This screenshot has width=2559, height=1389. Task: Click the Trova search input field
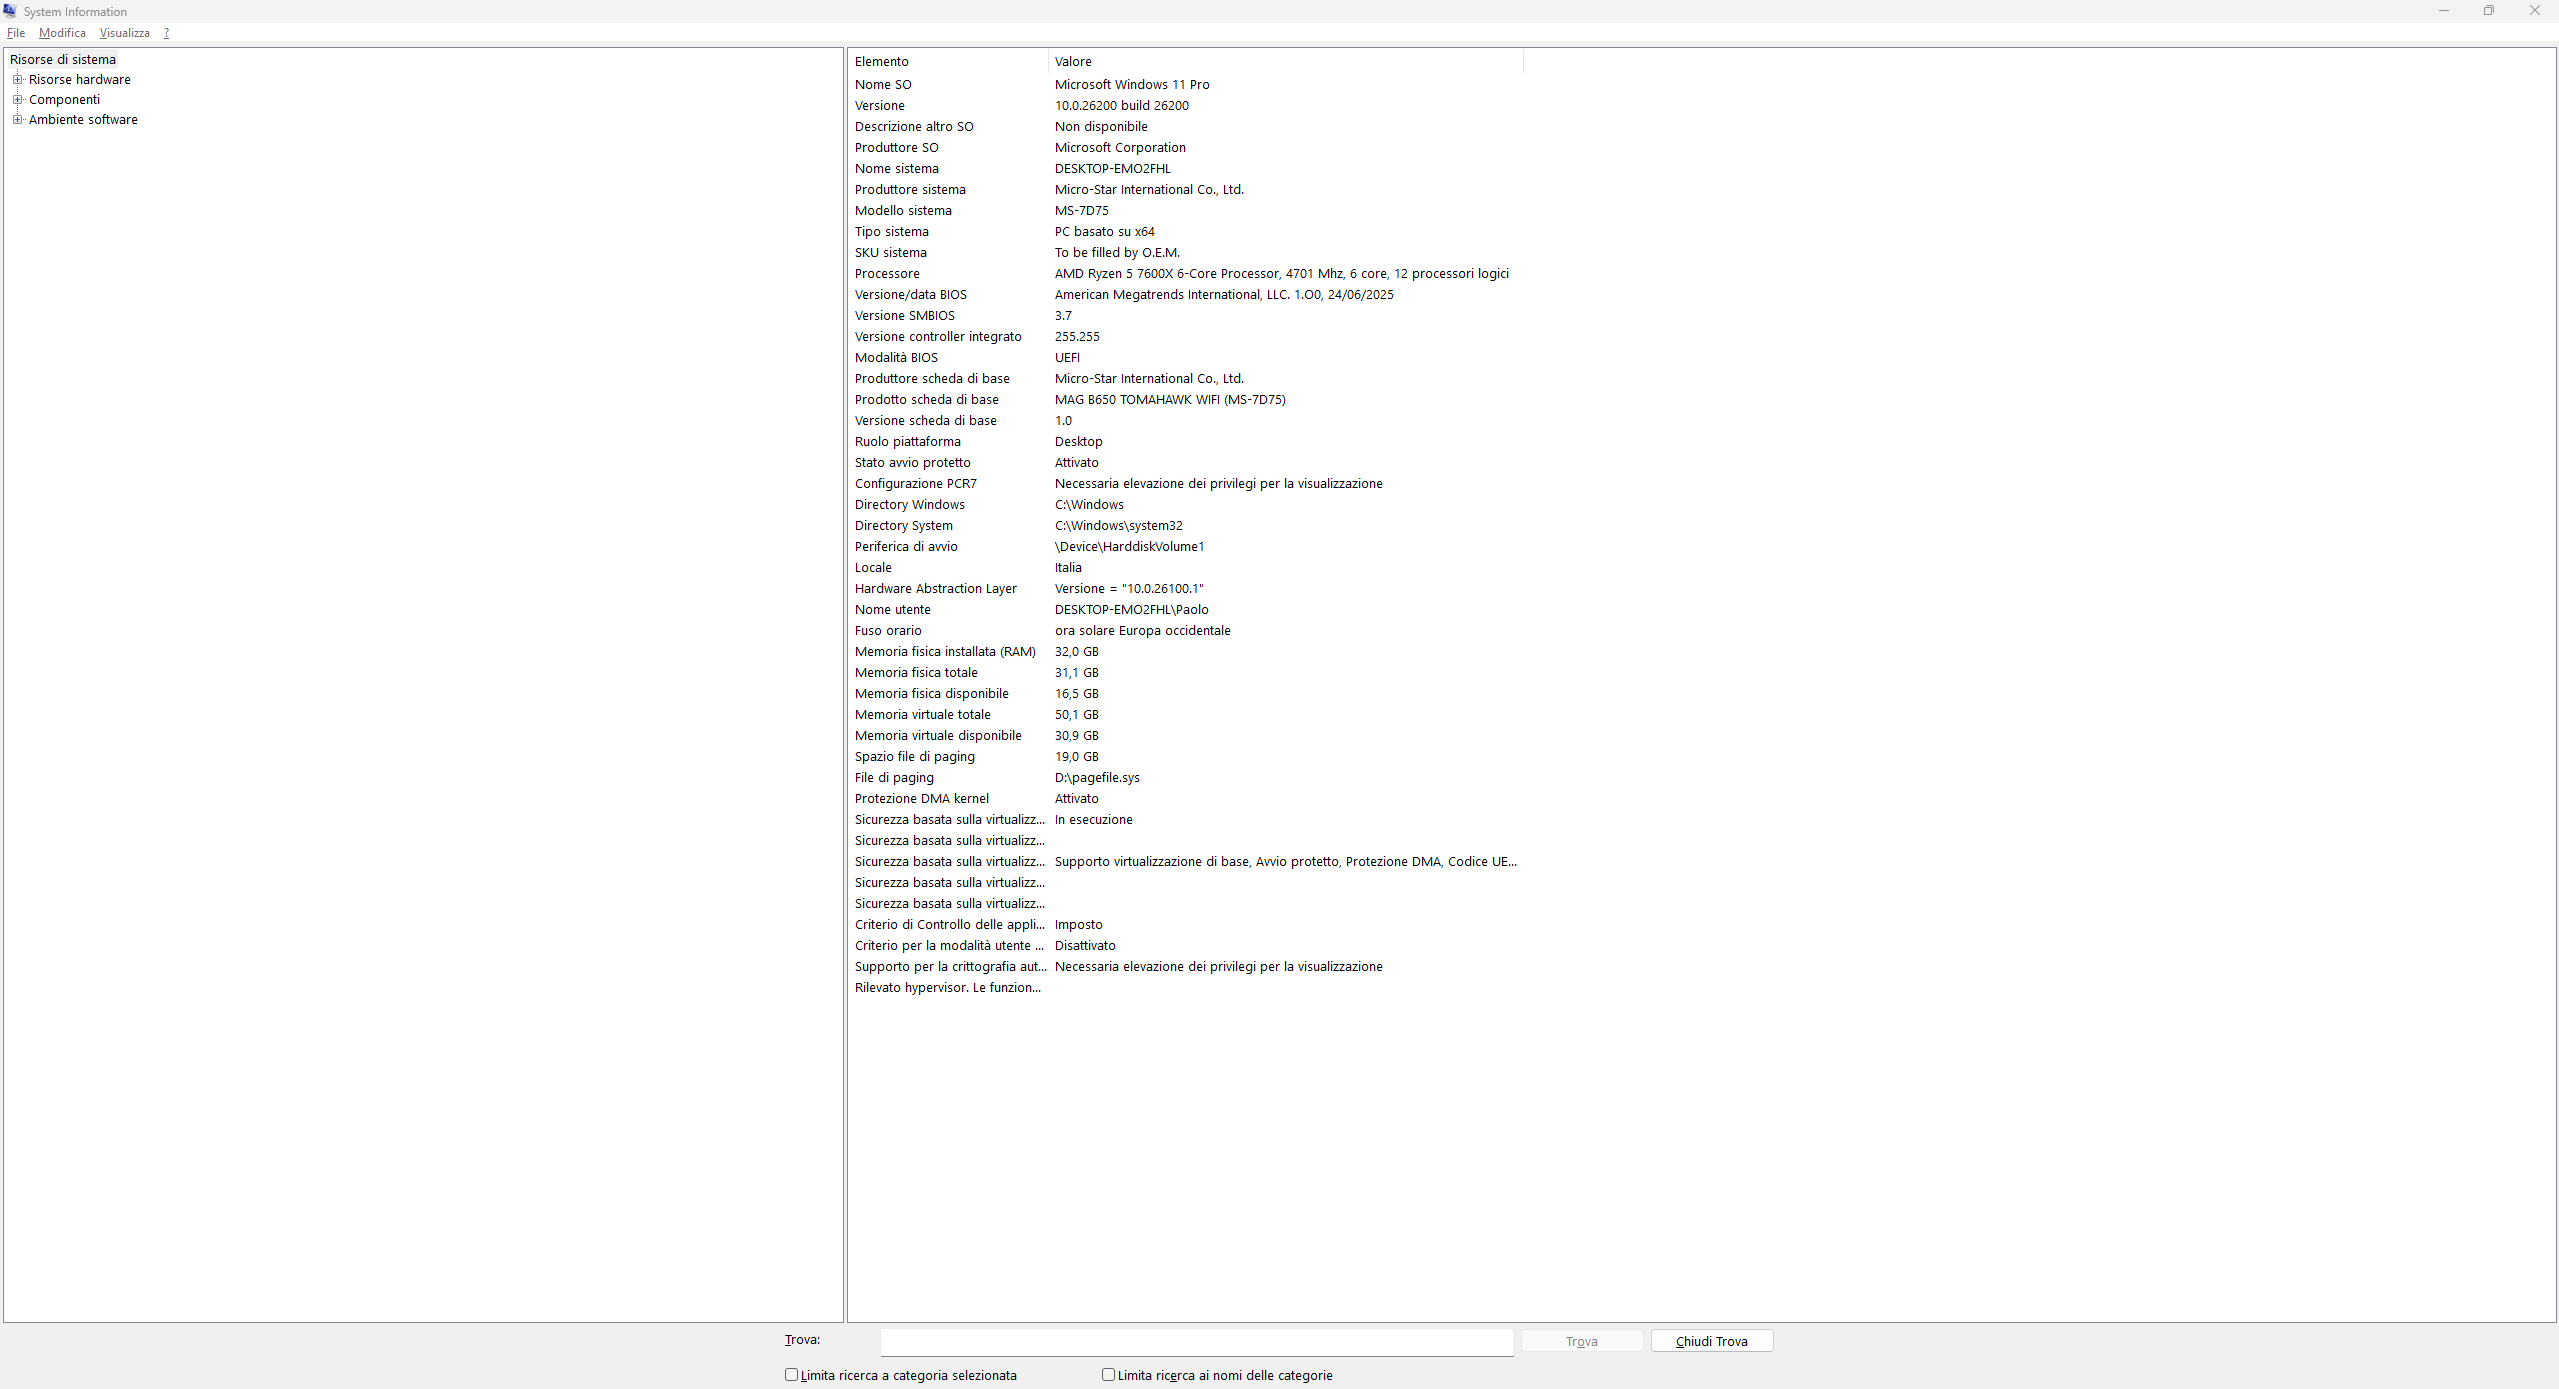(x=1197, y=1341)
